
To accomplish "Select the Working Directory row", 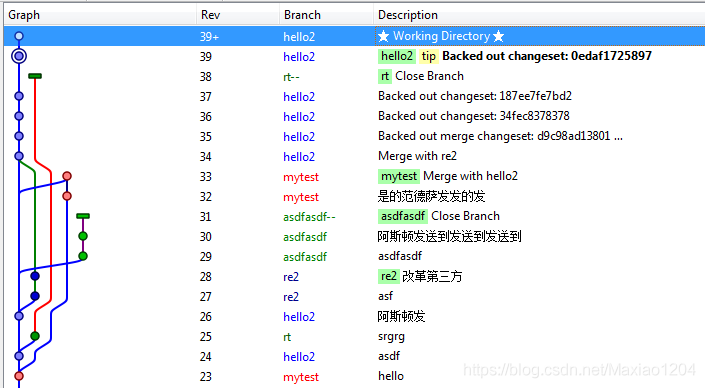I will (x=354, y=36).
